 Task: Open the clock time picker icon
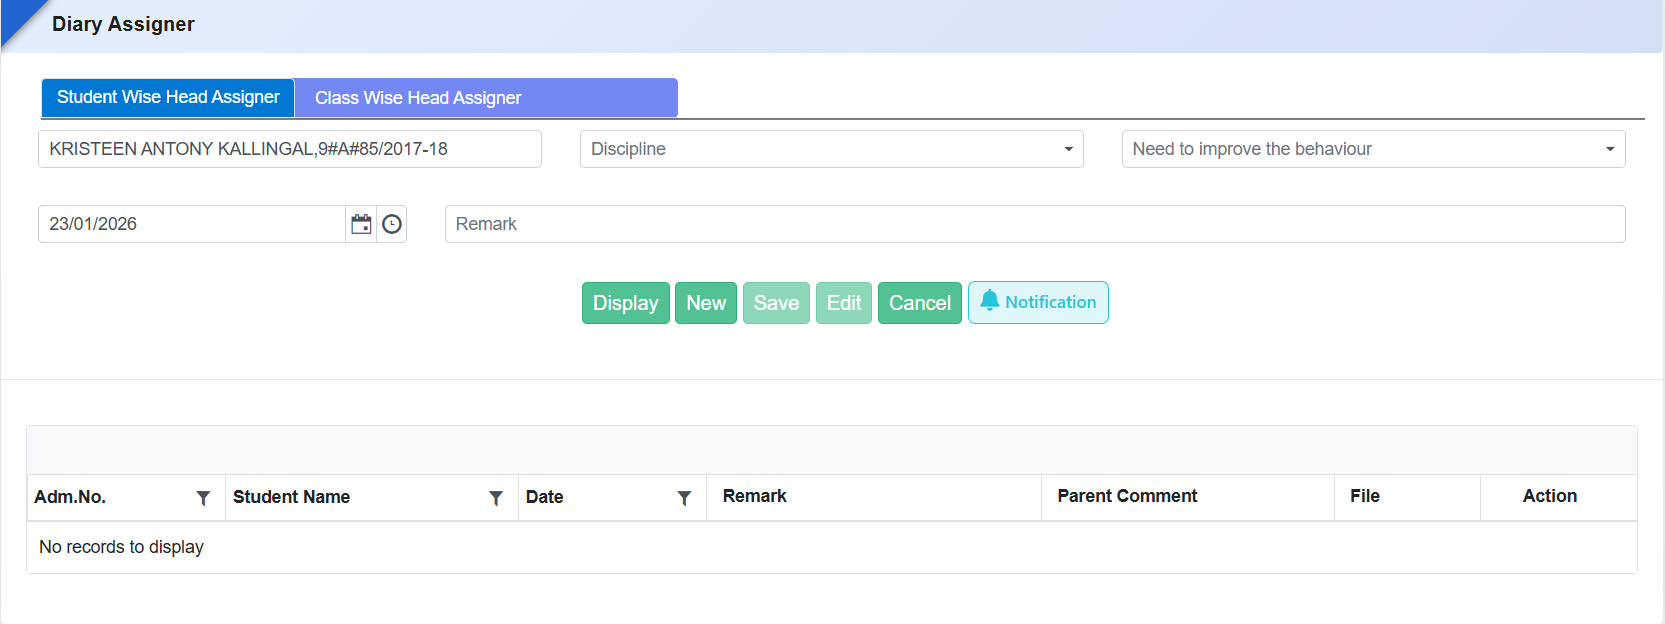pyautogui.click(x=392, y=224)
